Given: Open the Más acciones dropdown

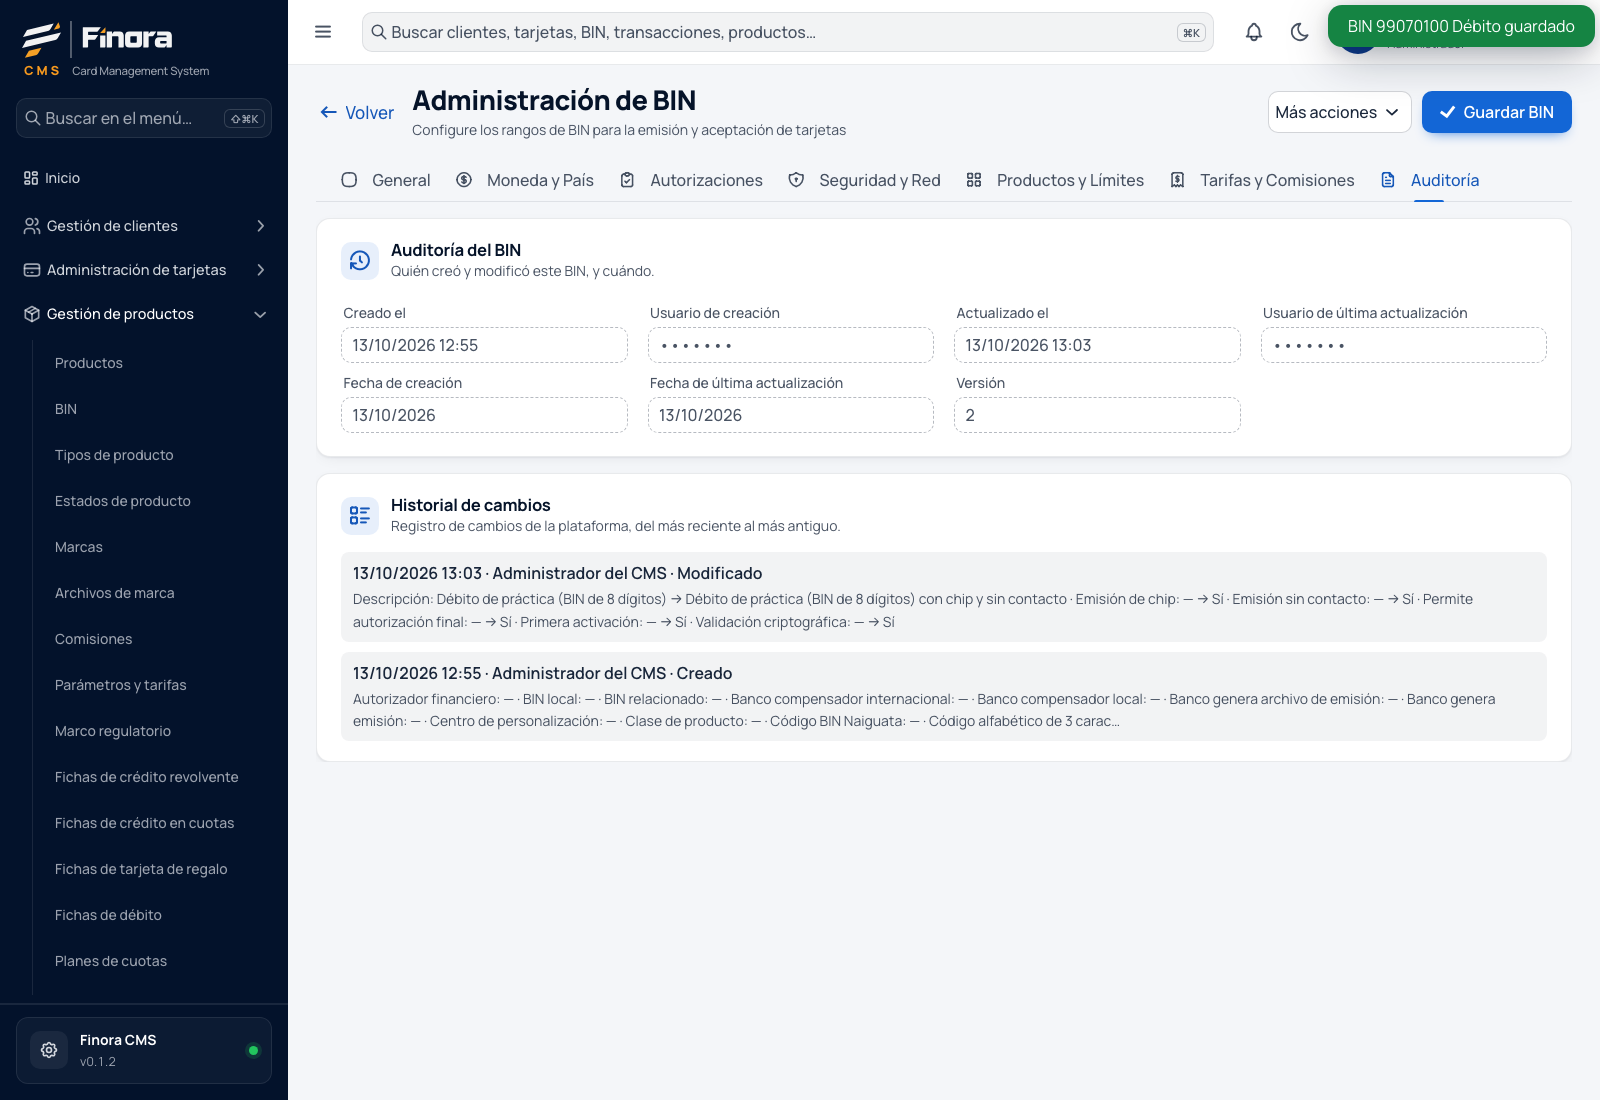Looking at the screenshot, I should click(x=1339, y=112).
